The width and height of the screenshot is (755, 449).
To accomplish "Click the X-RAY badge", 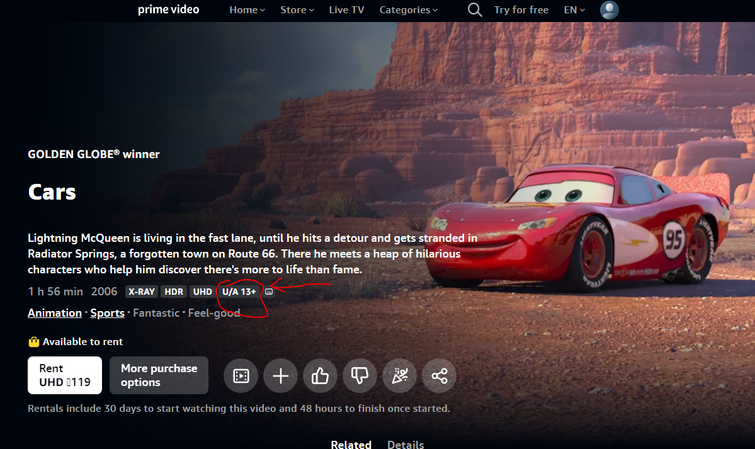I will point(142,292).
